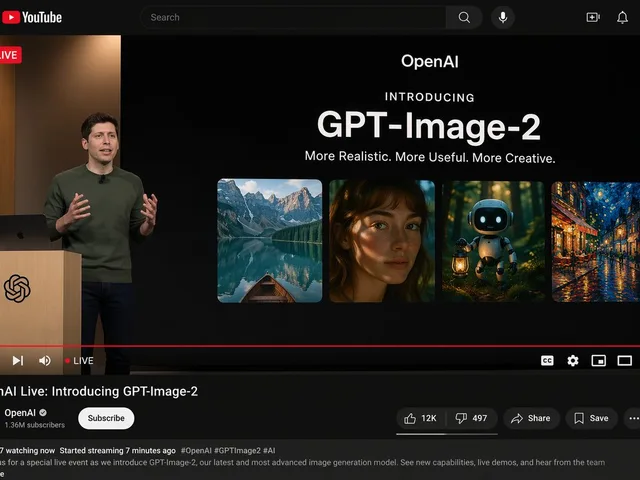This screenshot has height=480, width=640.
Task: Open the #OpenAI hashtag
Action: (196, 451)
